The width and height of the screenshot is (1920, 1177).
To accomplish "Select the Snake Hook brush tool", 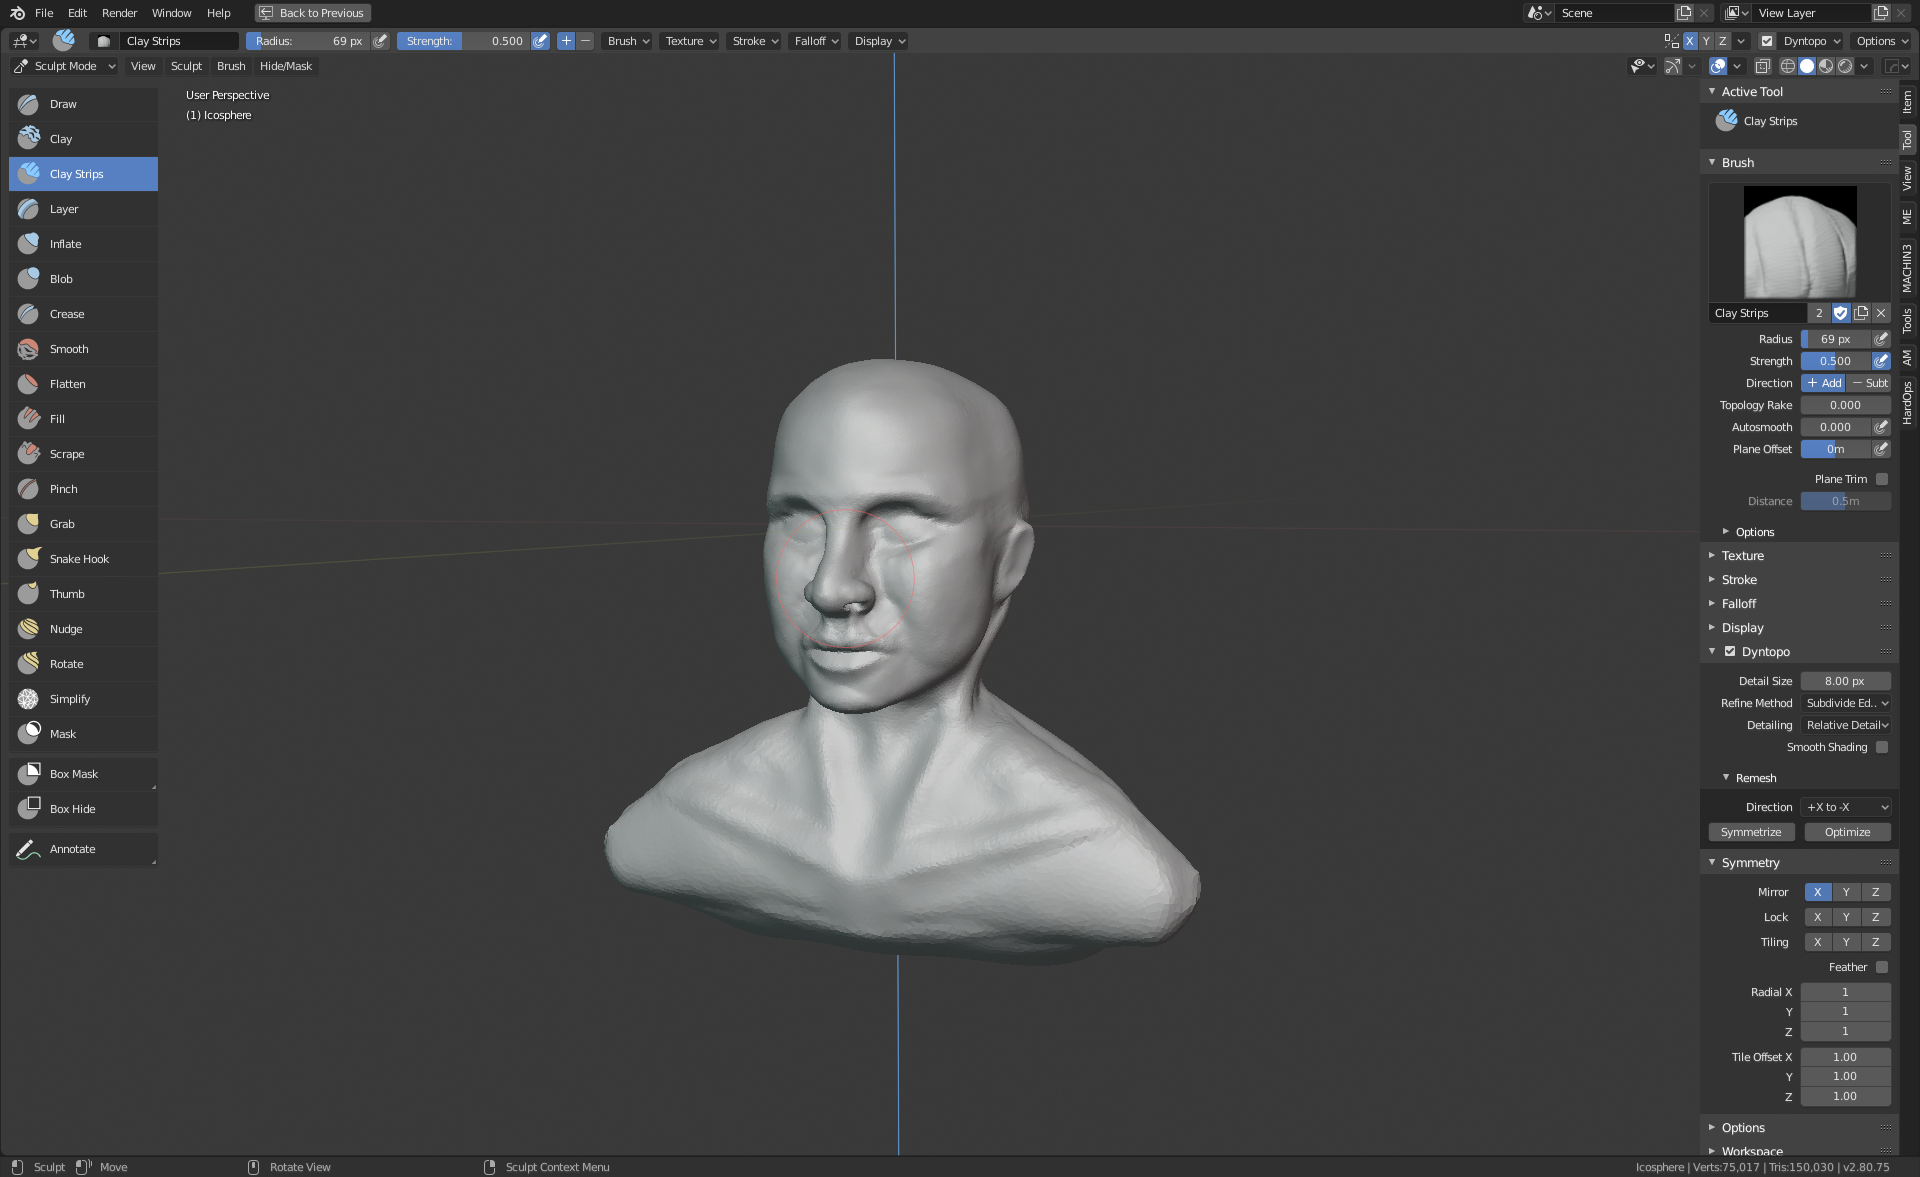I will coord(79,559).
